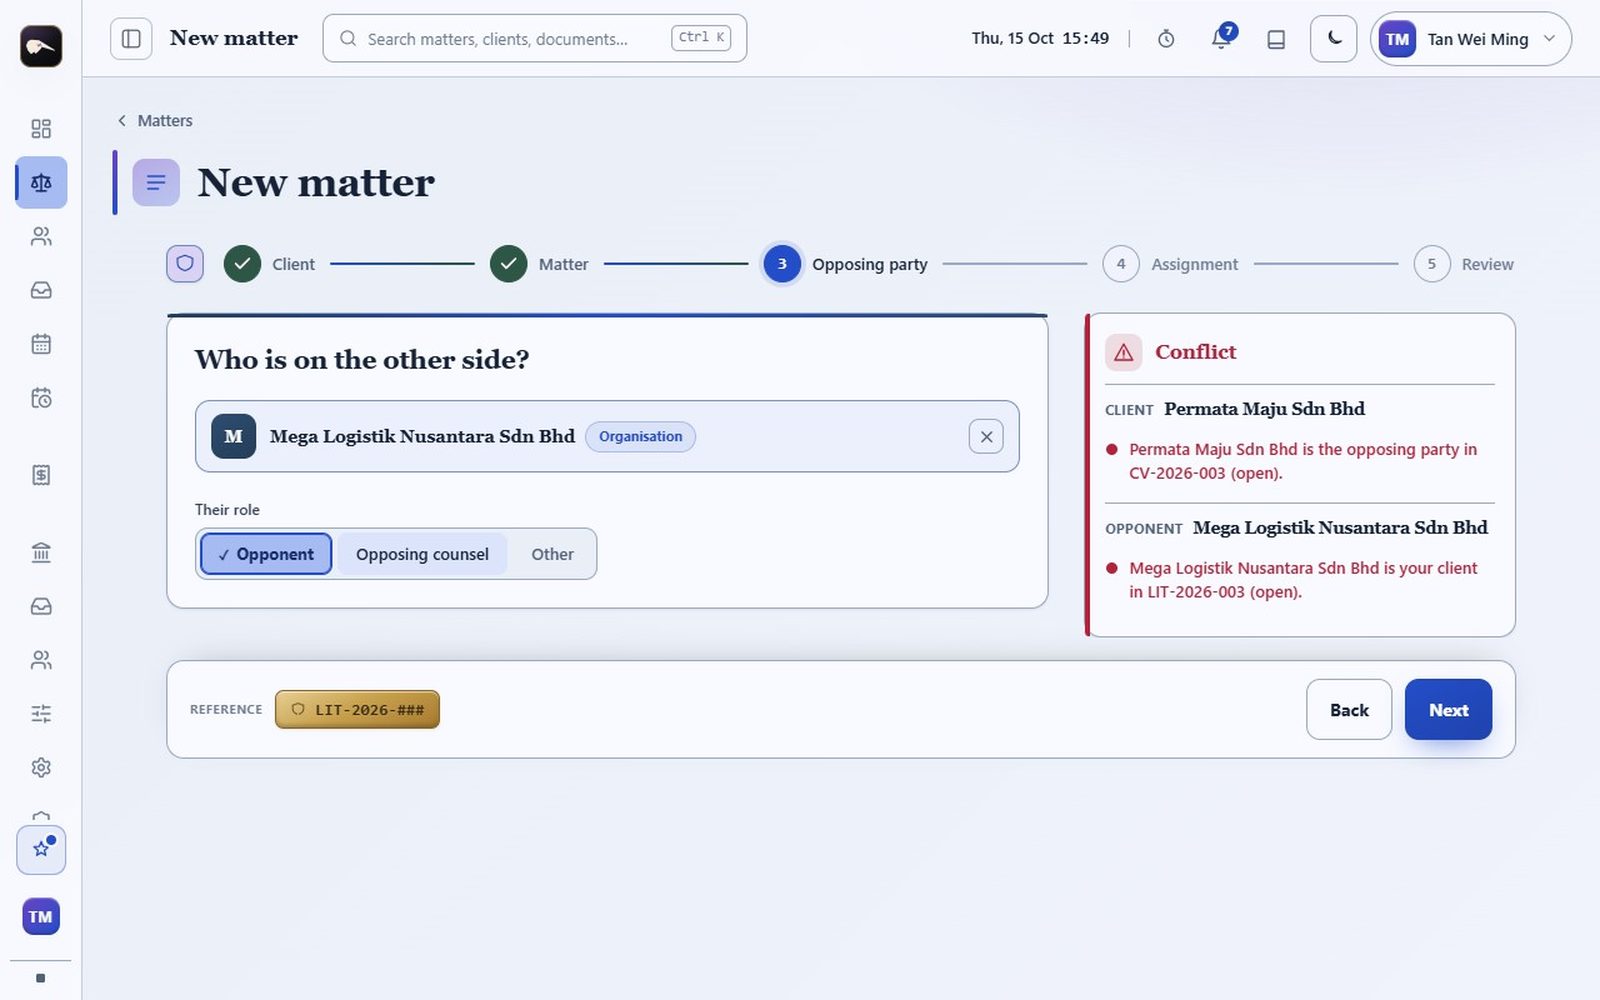Screen dimensions: 1600x1000
Task: Click the M avatar of Mega Logistik
Action: [x=234, y=436]
